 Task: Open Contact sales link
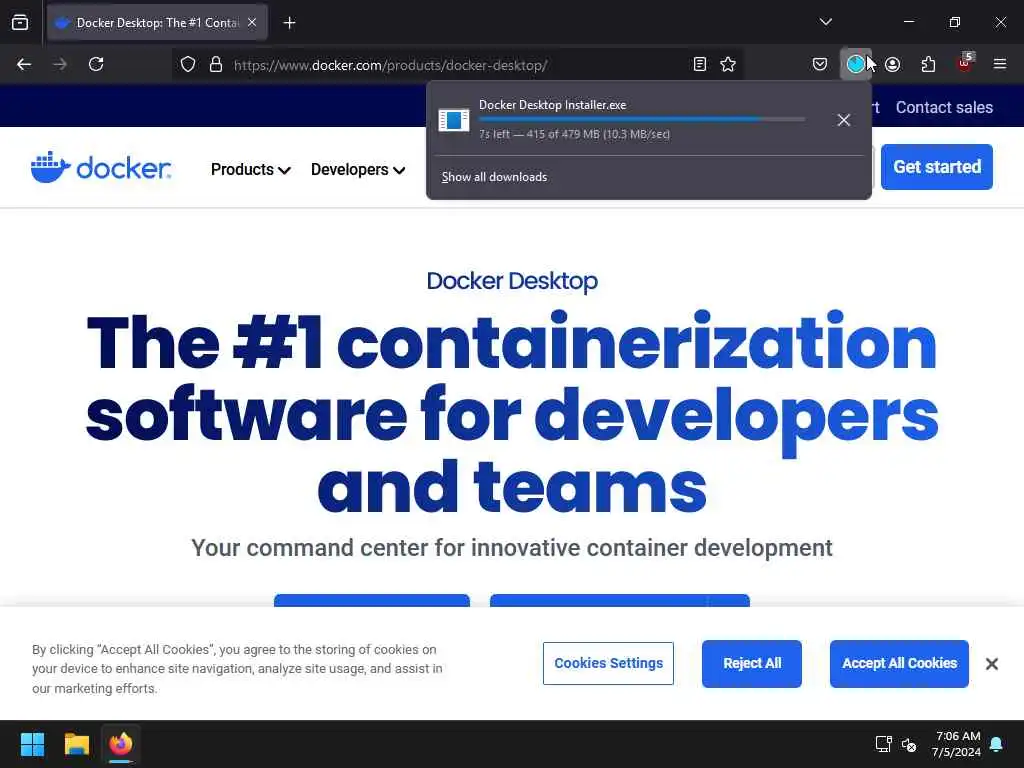click(x=944, y=107)
